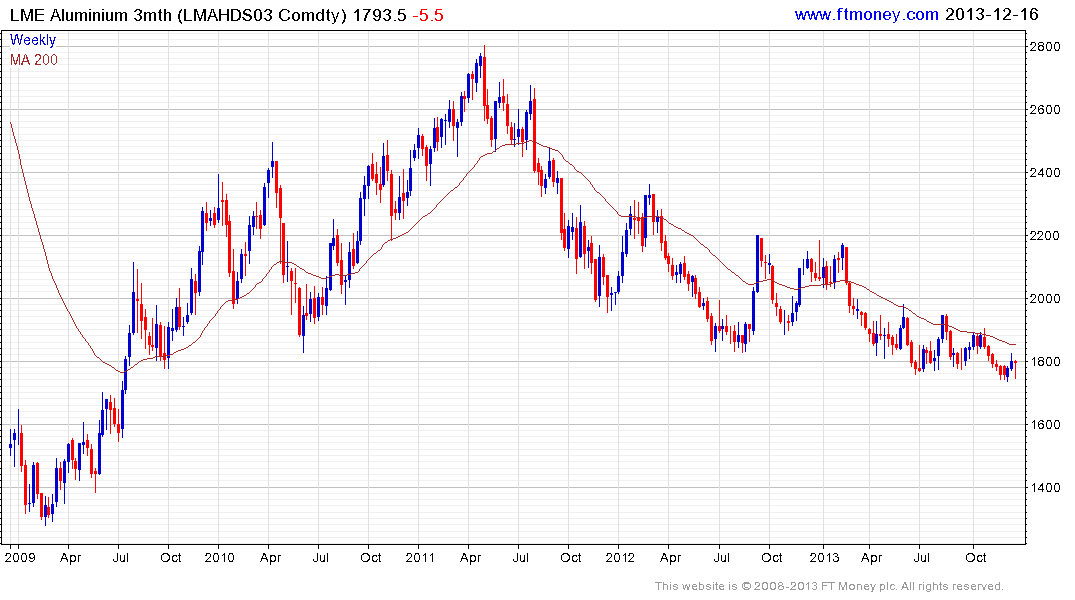
Task: Click the copyright notice FT Money plc
Action: (829, 586)
